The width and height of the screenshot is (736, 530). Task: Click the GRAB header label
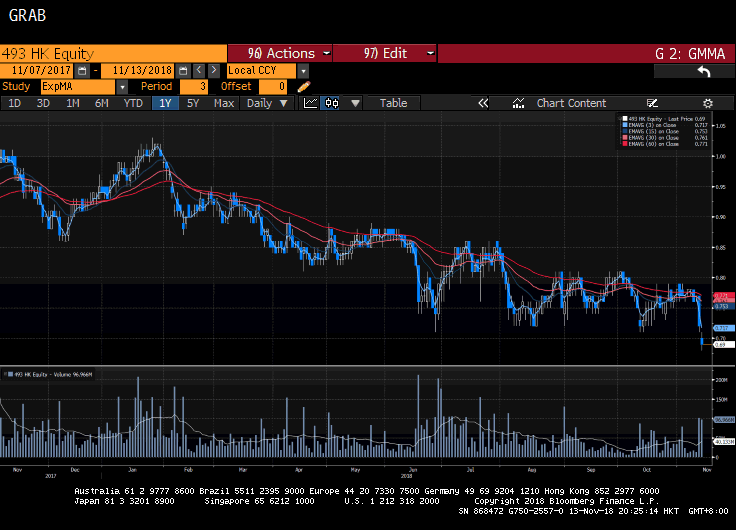(x=27, y=15)
